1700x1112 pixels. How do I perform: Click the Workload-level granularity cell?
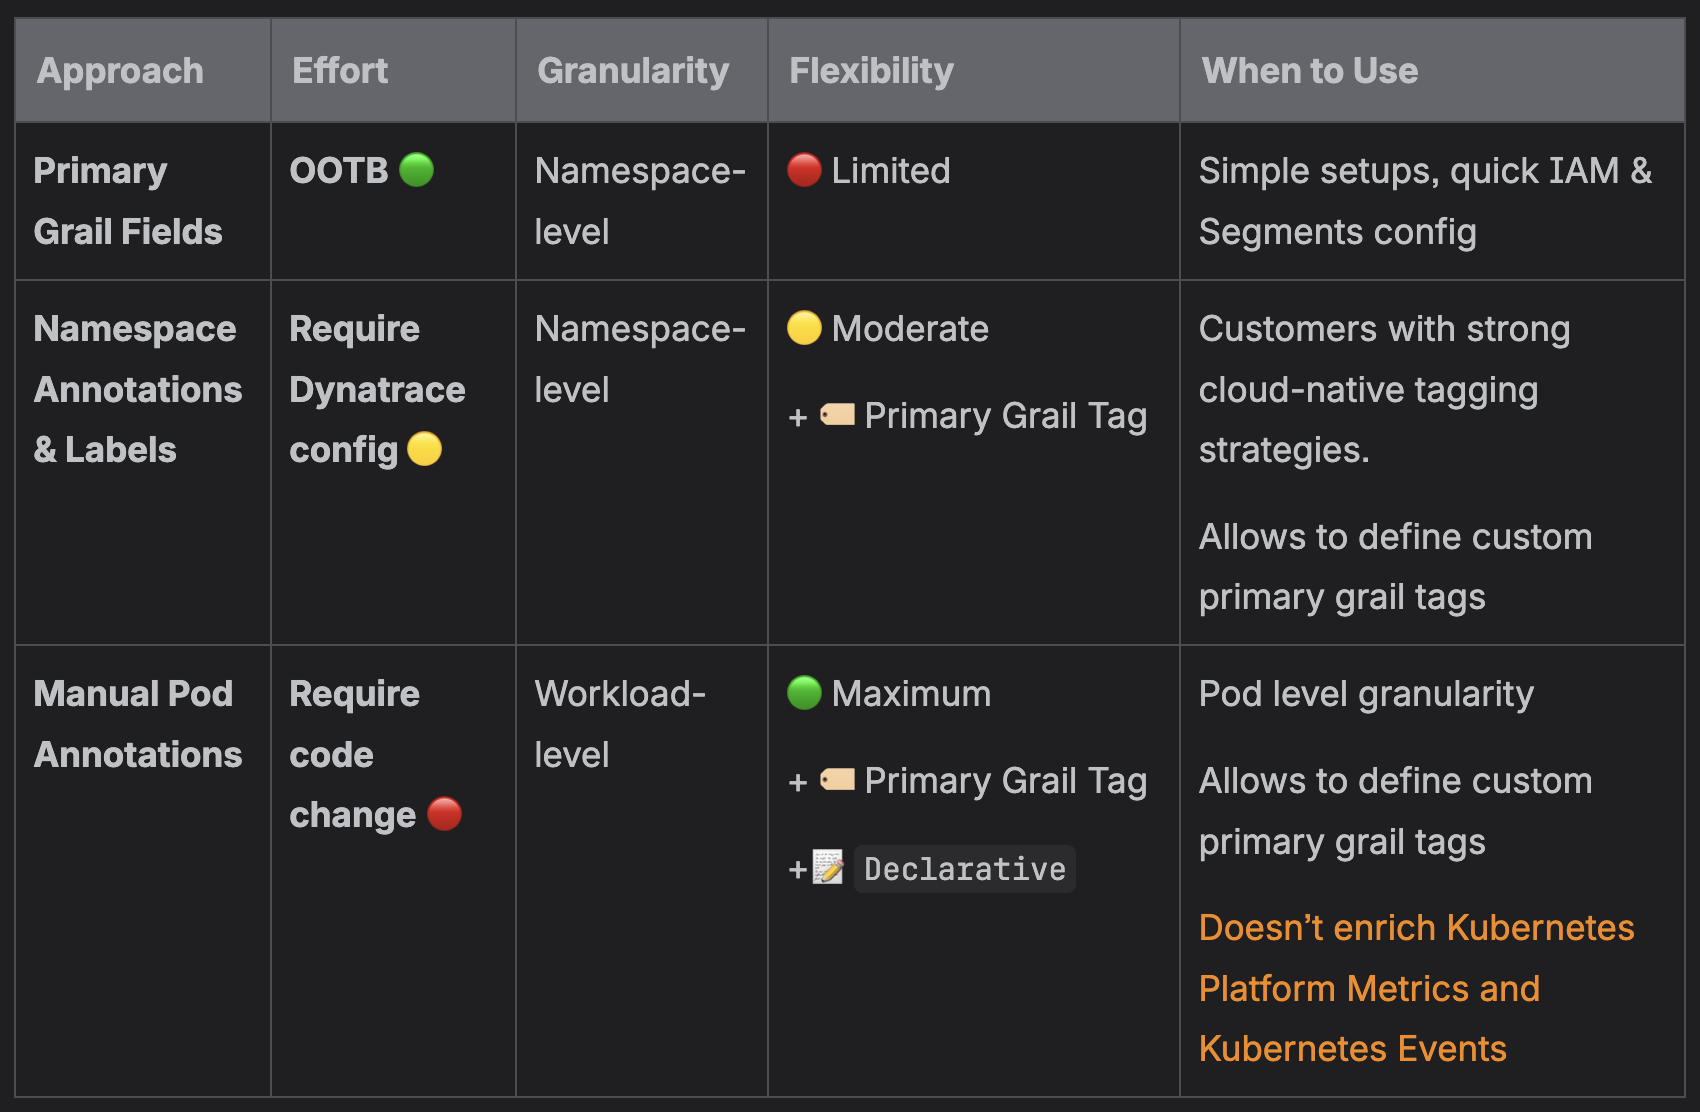point(620,724)
